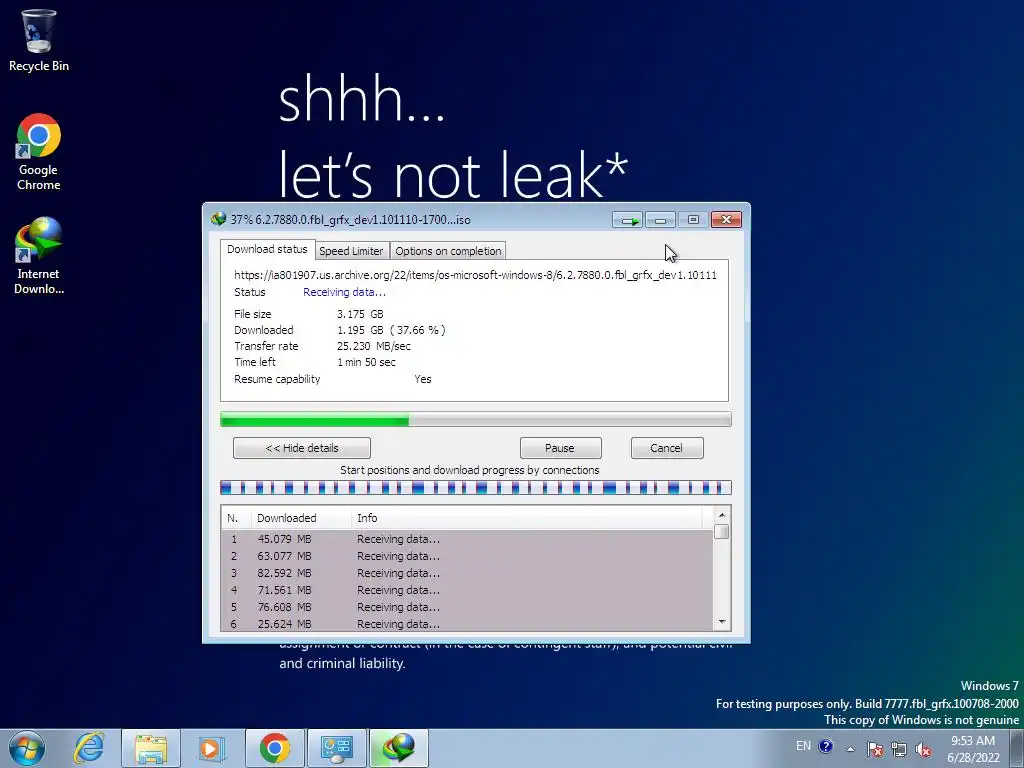
Task: Click the network status tray icon
Action: pos(899,749)
